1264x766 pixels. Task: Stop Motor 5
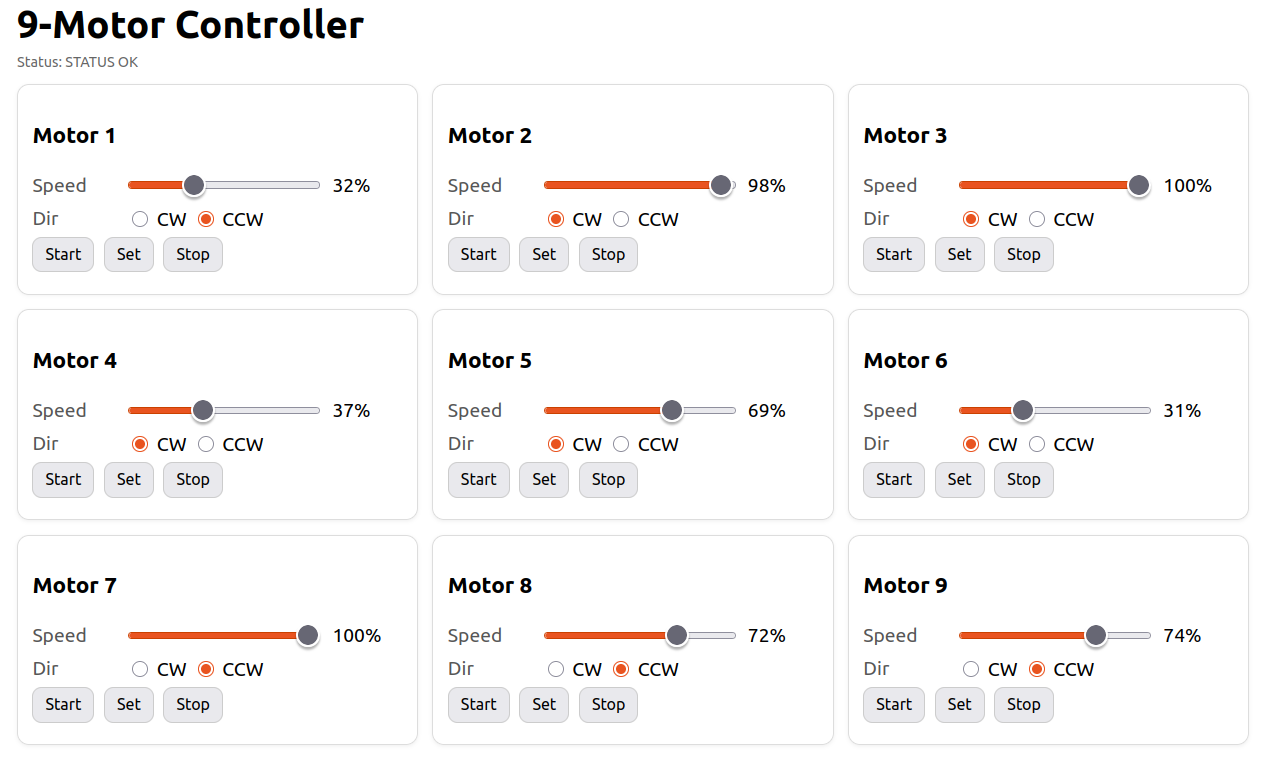tap(608, 479)
